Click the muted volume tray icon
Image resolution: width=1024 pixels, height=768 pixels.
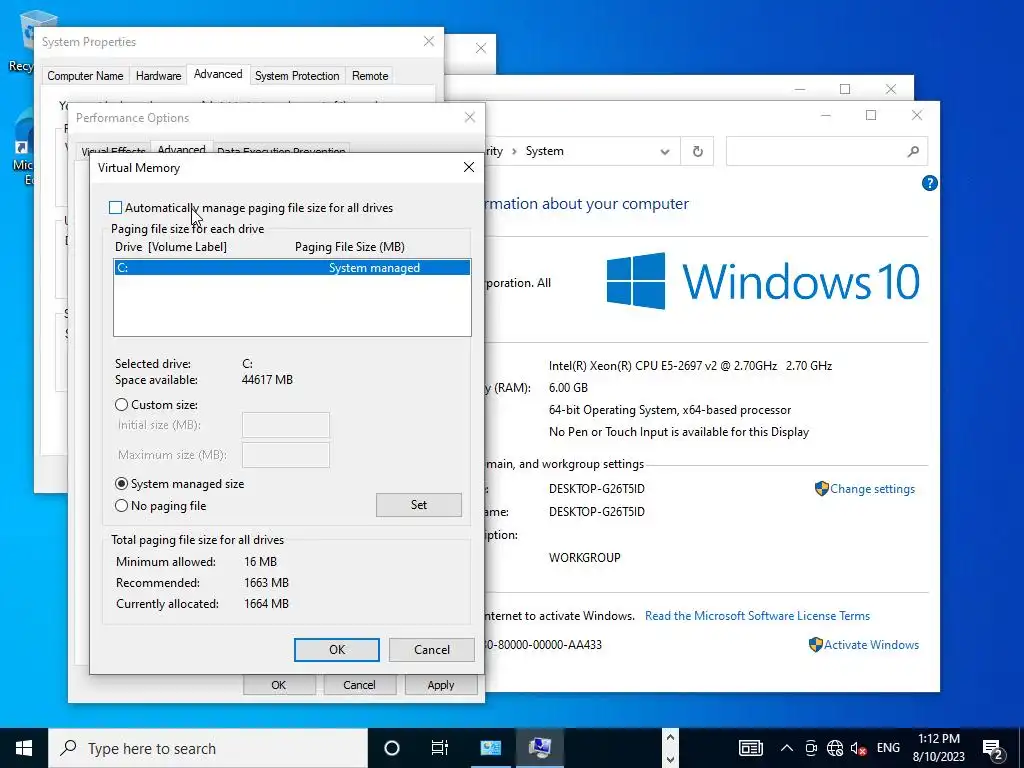[858, 748]
